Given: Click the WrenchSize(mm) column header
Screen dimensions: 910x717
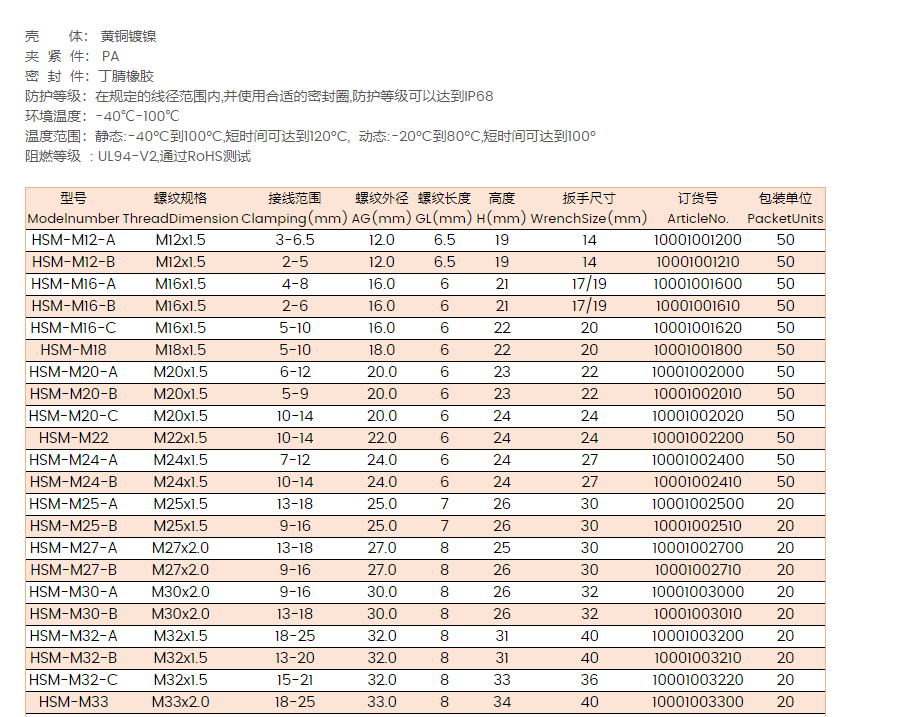Looking at the screenshot, I should 588,218.
